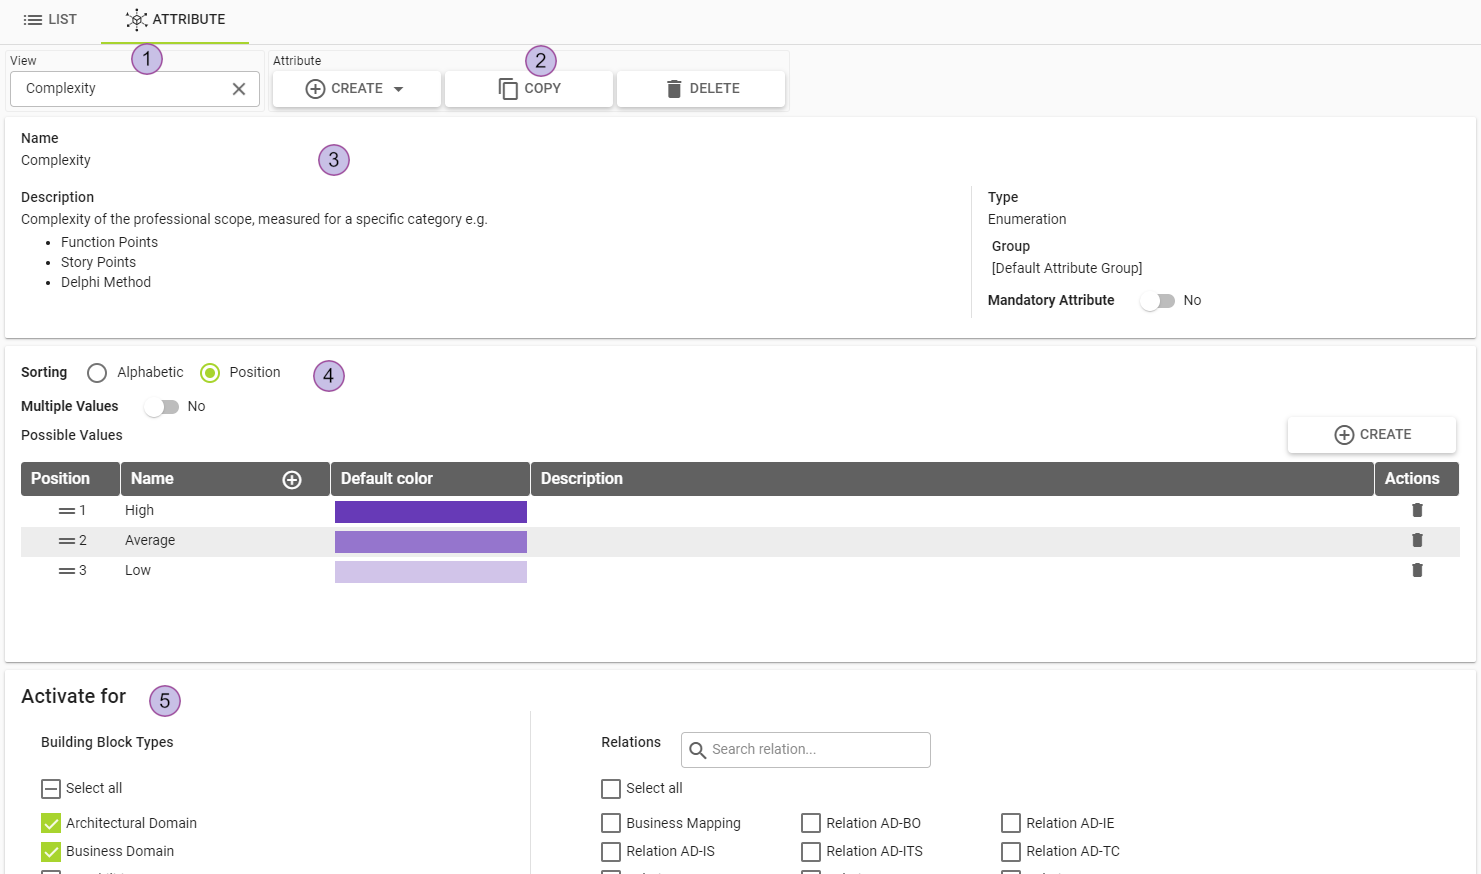This screenshot has width=1481, height=874.
Task: Click the Copy attribute button
Action: pos(529,89)
